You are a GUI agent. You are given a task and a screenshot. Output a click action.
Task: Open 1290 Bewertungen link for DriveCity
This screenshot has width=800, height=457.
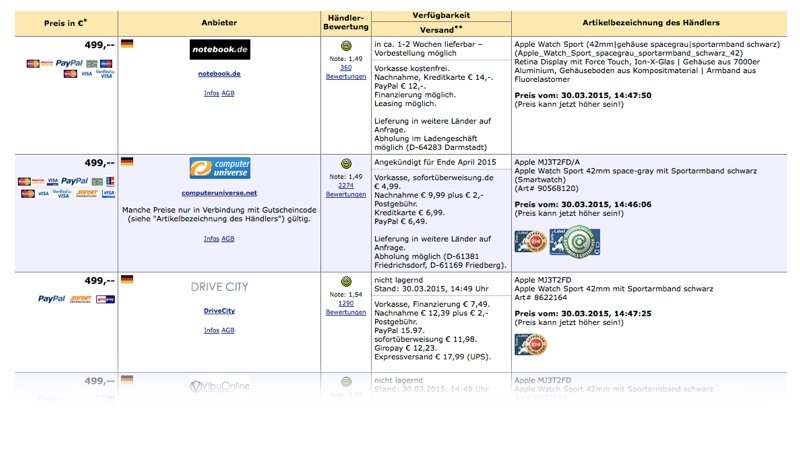pyautogui.click(x=346, y=308)
